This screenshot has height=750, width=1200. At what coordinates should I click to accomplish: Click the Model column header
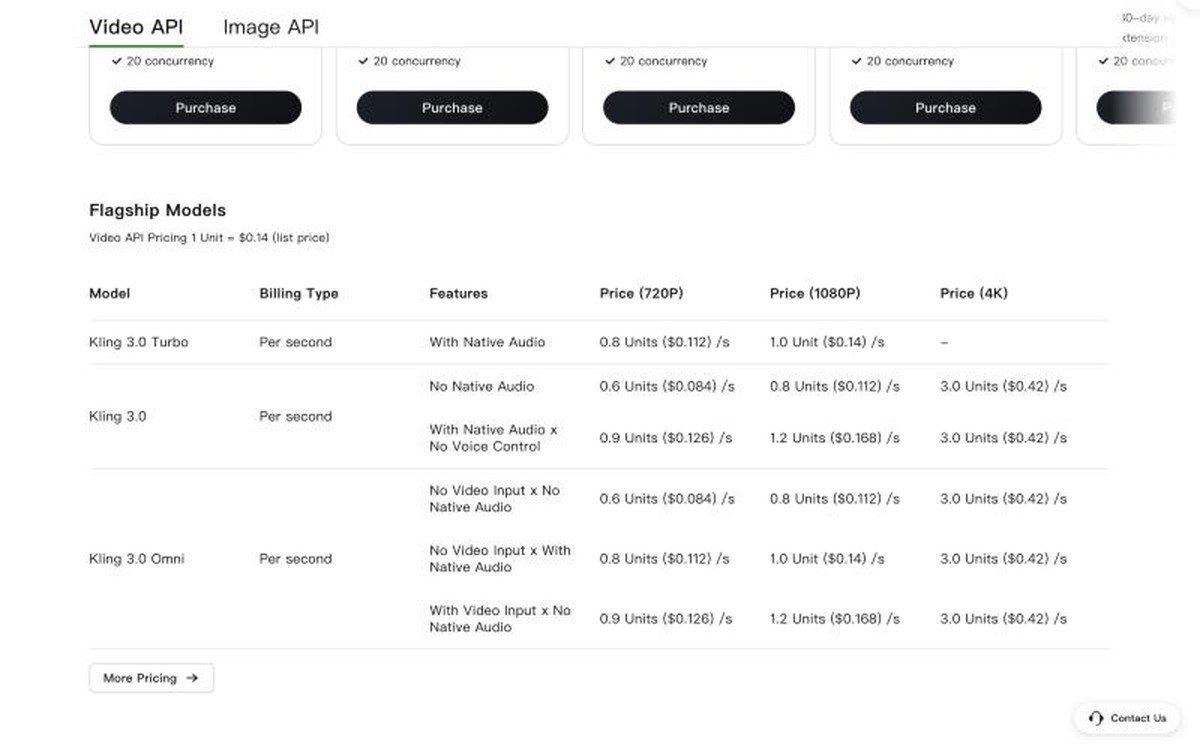pyautogui.click(x=109, y=293)
